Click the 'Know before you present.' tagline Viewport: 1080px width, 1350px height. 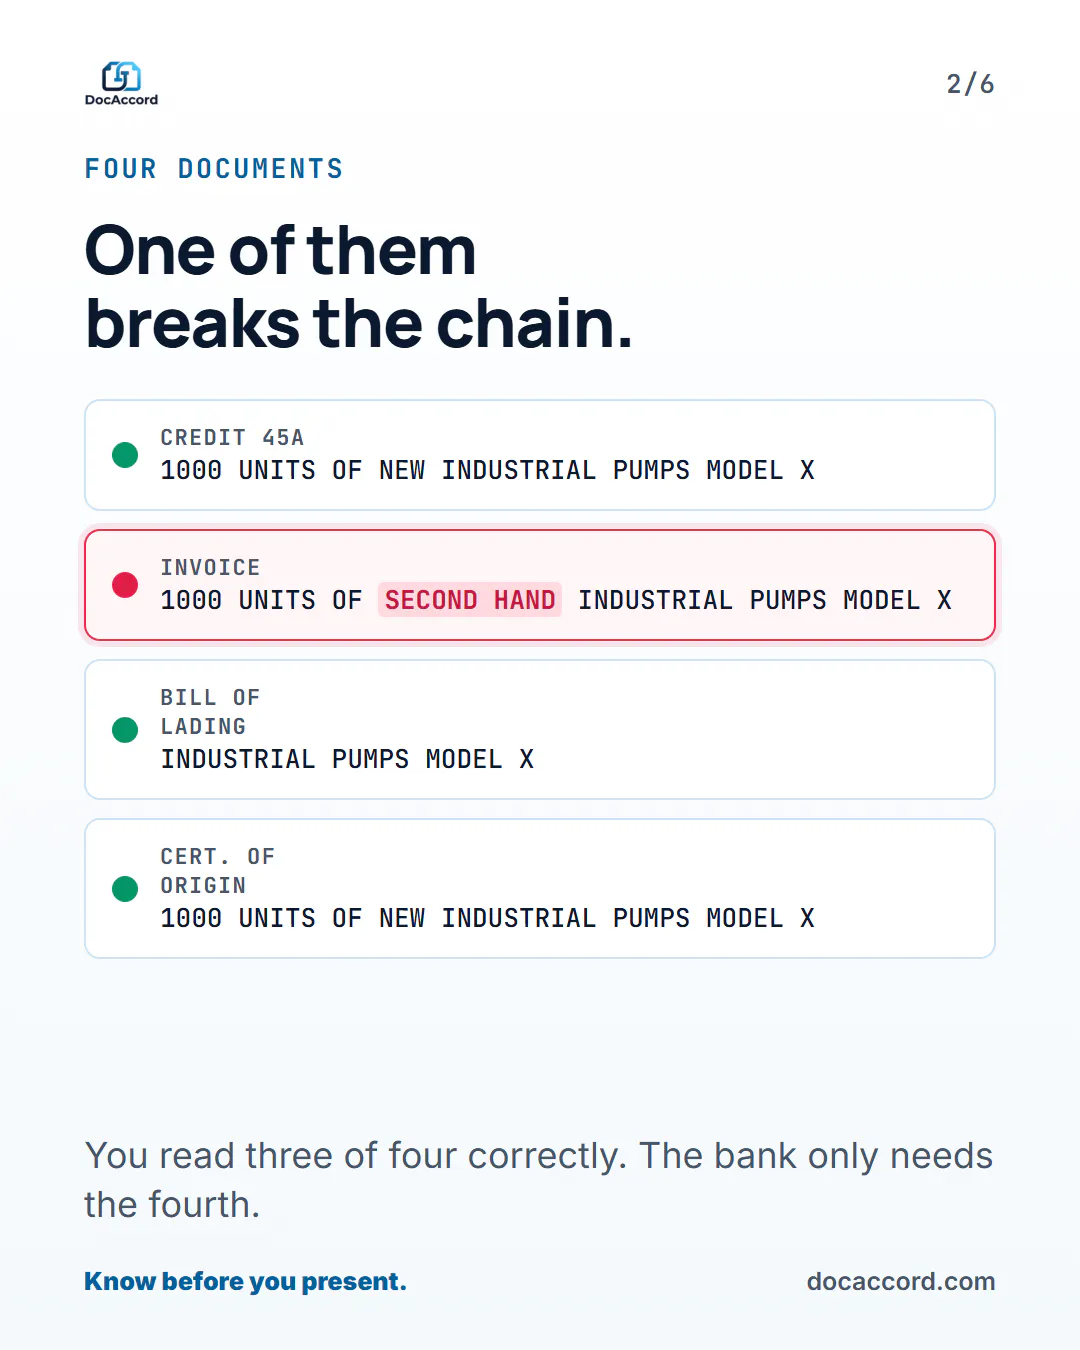tap(245, 1281)
